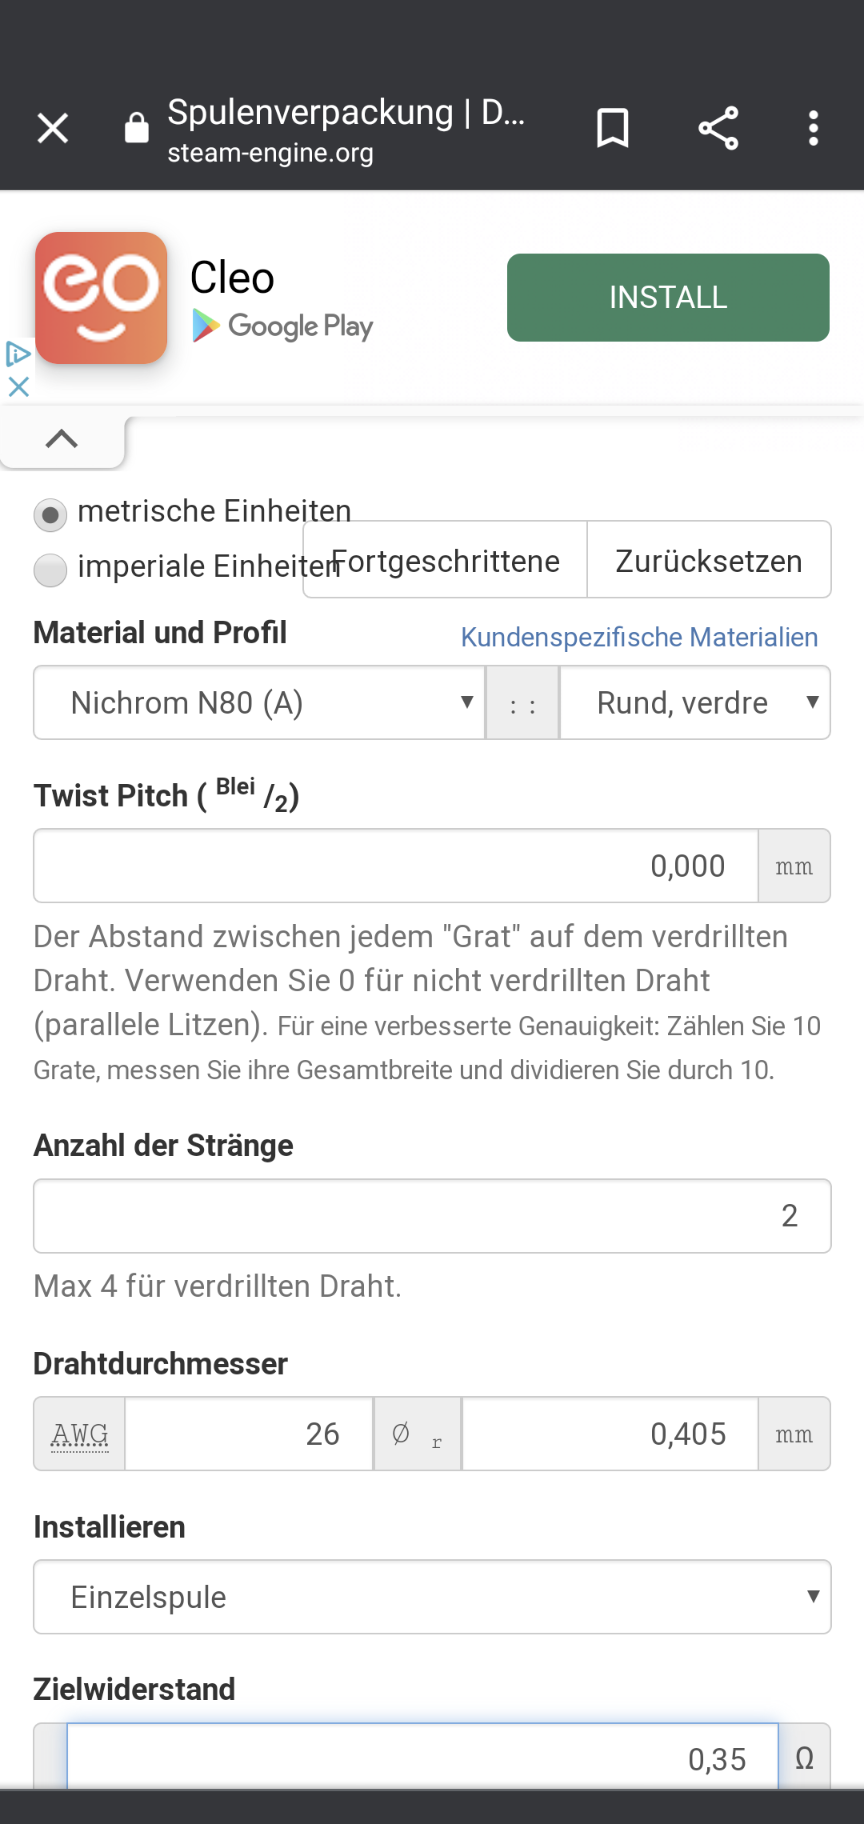Open Nichrom N80 material dropdown
This screenshot has width=864, height=1824.
point(259,703)
